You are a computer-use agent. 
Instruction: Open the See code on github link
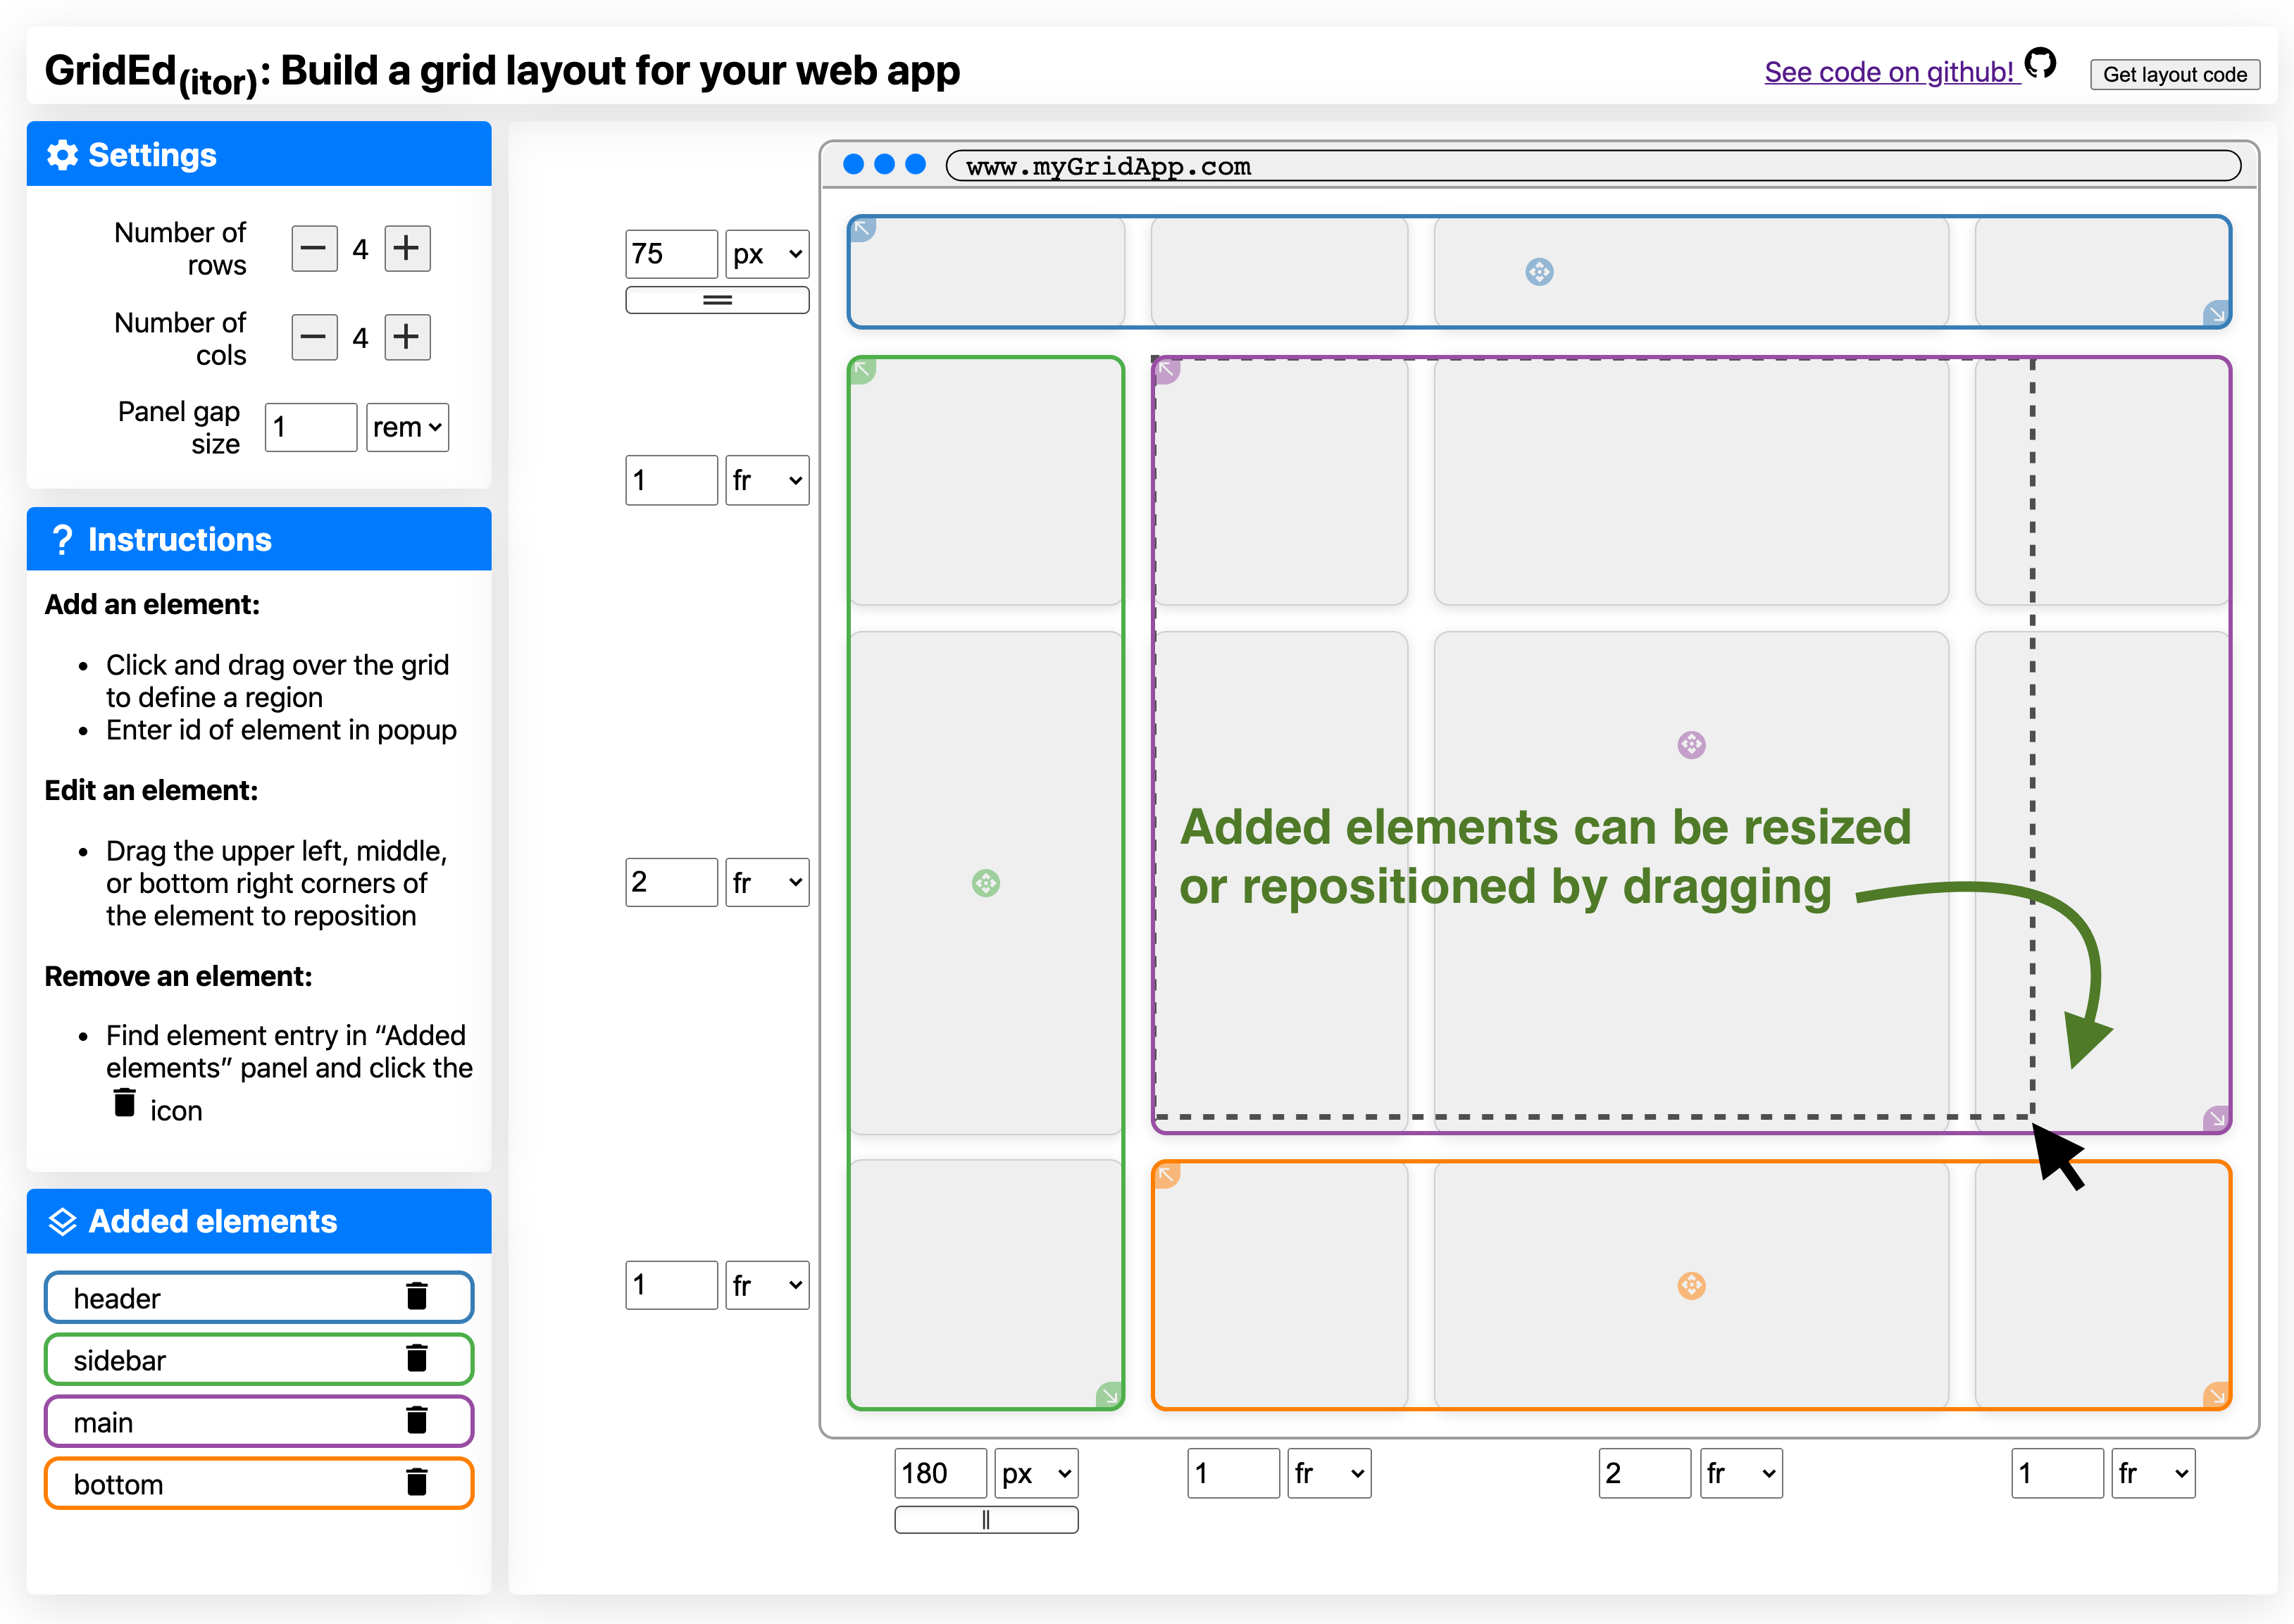pyautogui.click(x=1888, y=72)
